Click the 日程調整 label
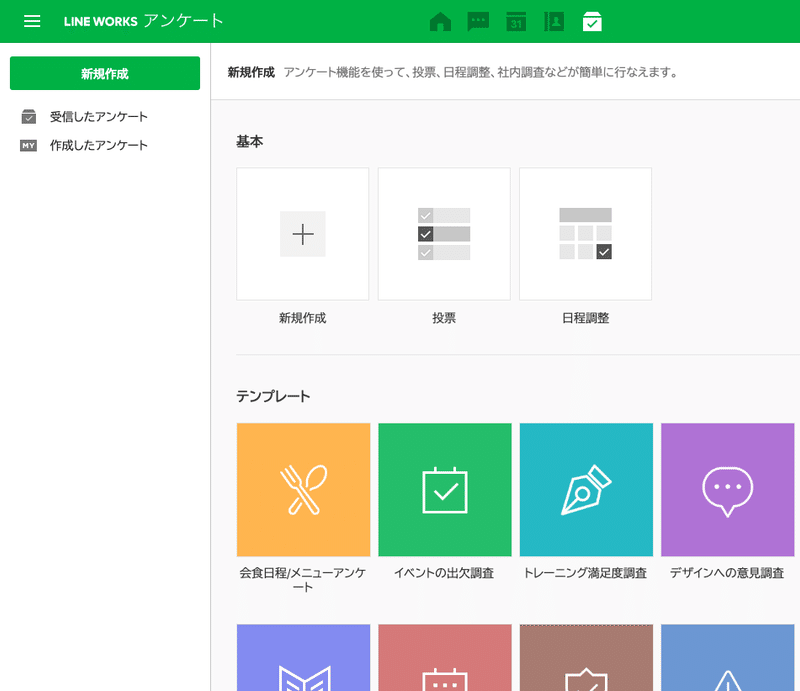The height and width of the screenshot is (691, 800). point(585,318)
